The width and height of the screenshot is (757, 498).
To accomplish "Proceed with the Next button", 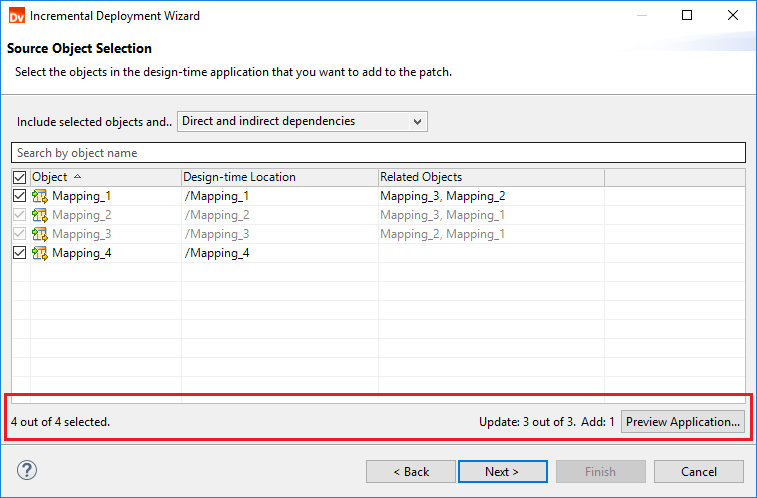I will coord(503,471).
